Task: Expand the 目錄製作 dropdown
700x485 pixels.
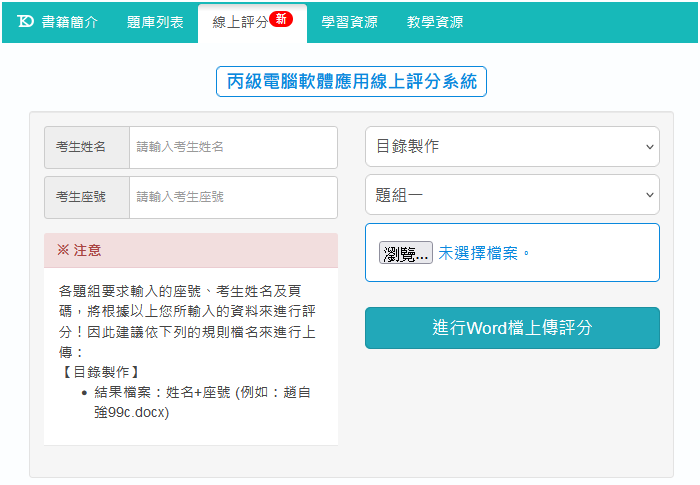Action: pyautogui.click(x=512, y=147)
